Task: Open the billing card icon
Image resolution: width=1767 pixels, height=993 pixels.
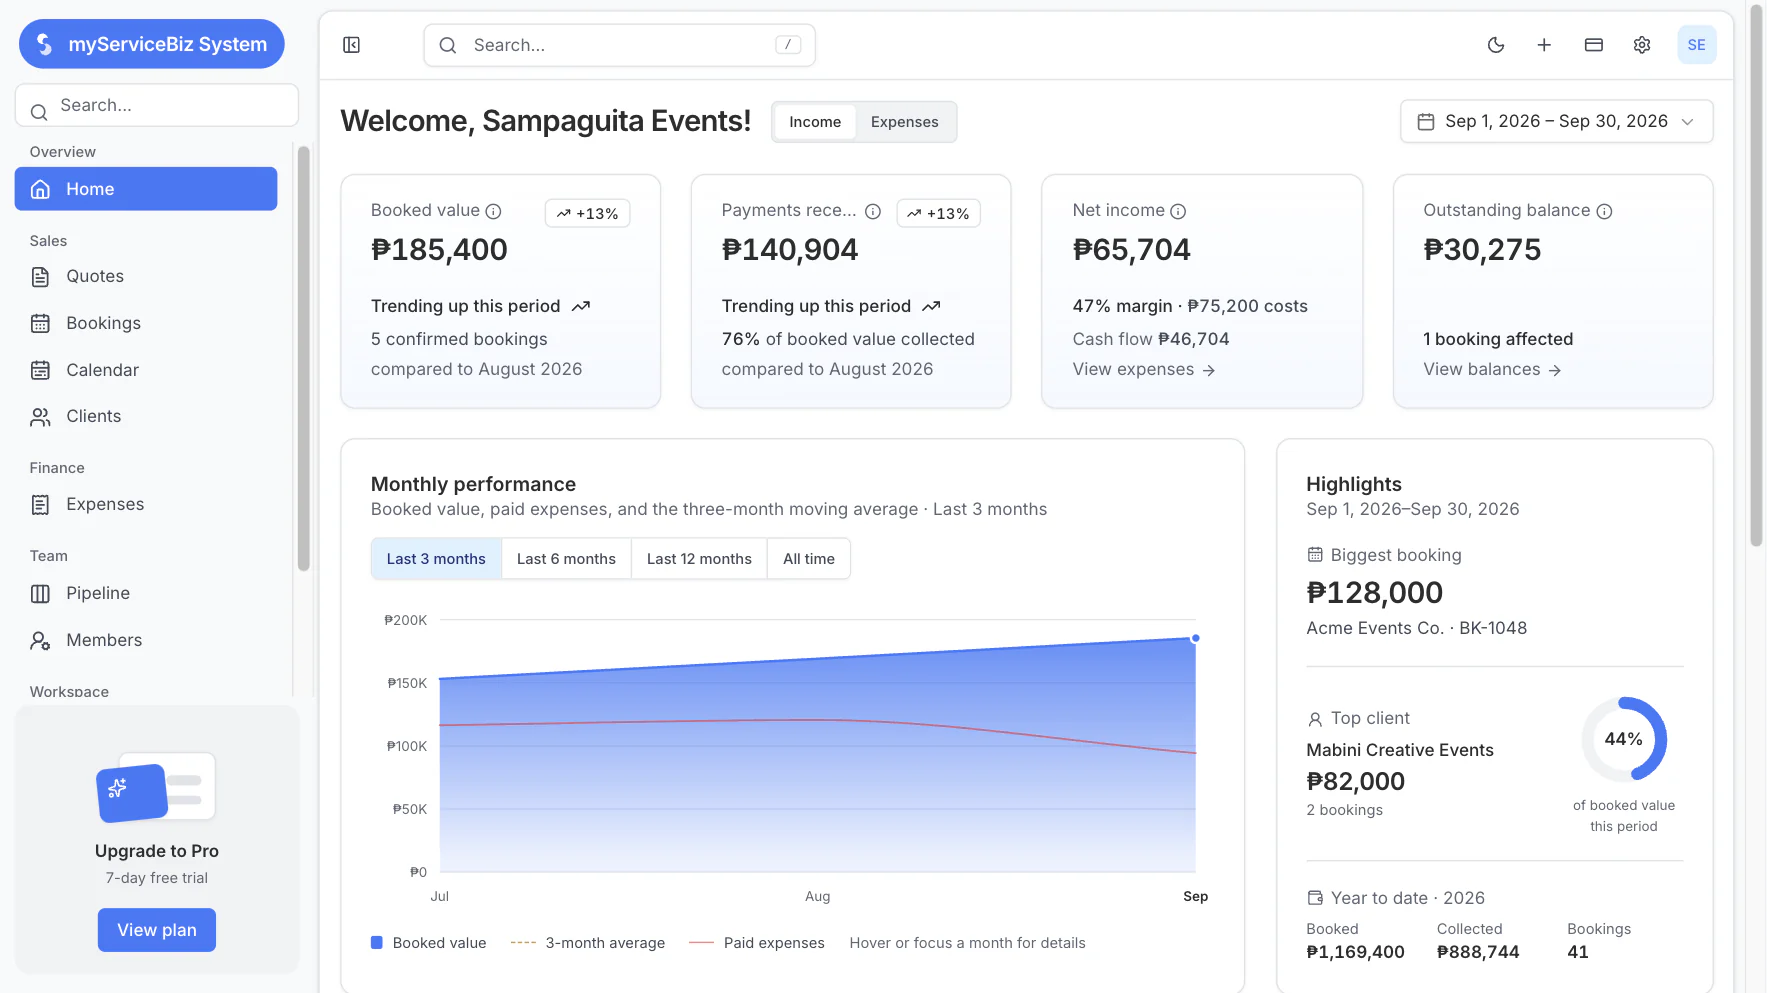Action: [1594, 45]
